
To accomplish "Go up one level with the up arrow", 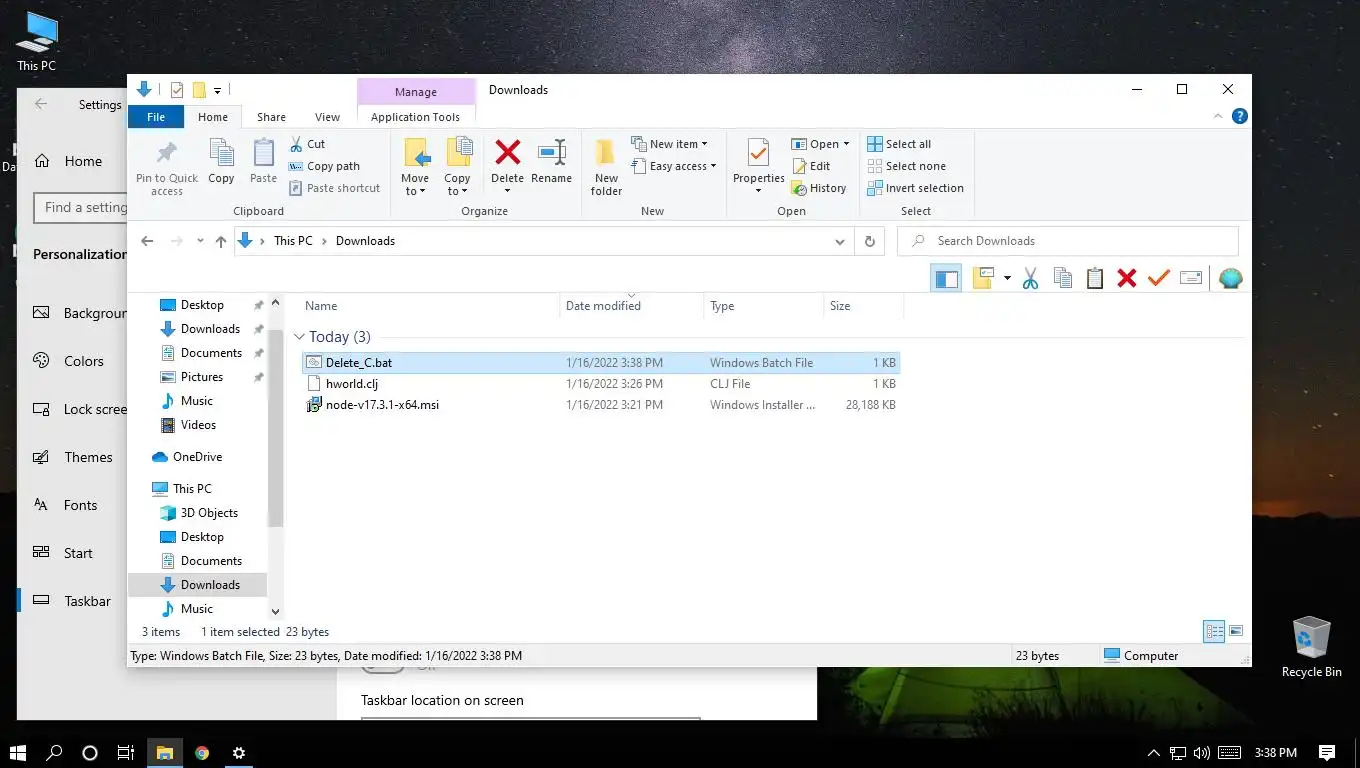I will pos(221,241).
